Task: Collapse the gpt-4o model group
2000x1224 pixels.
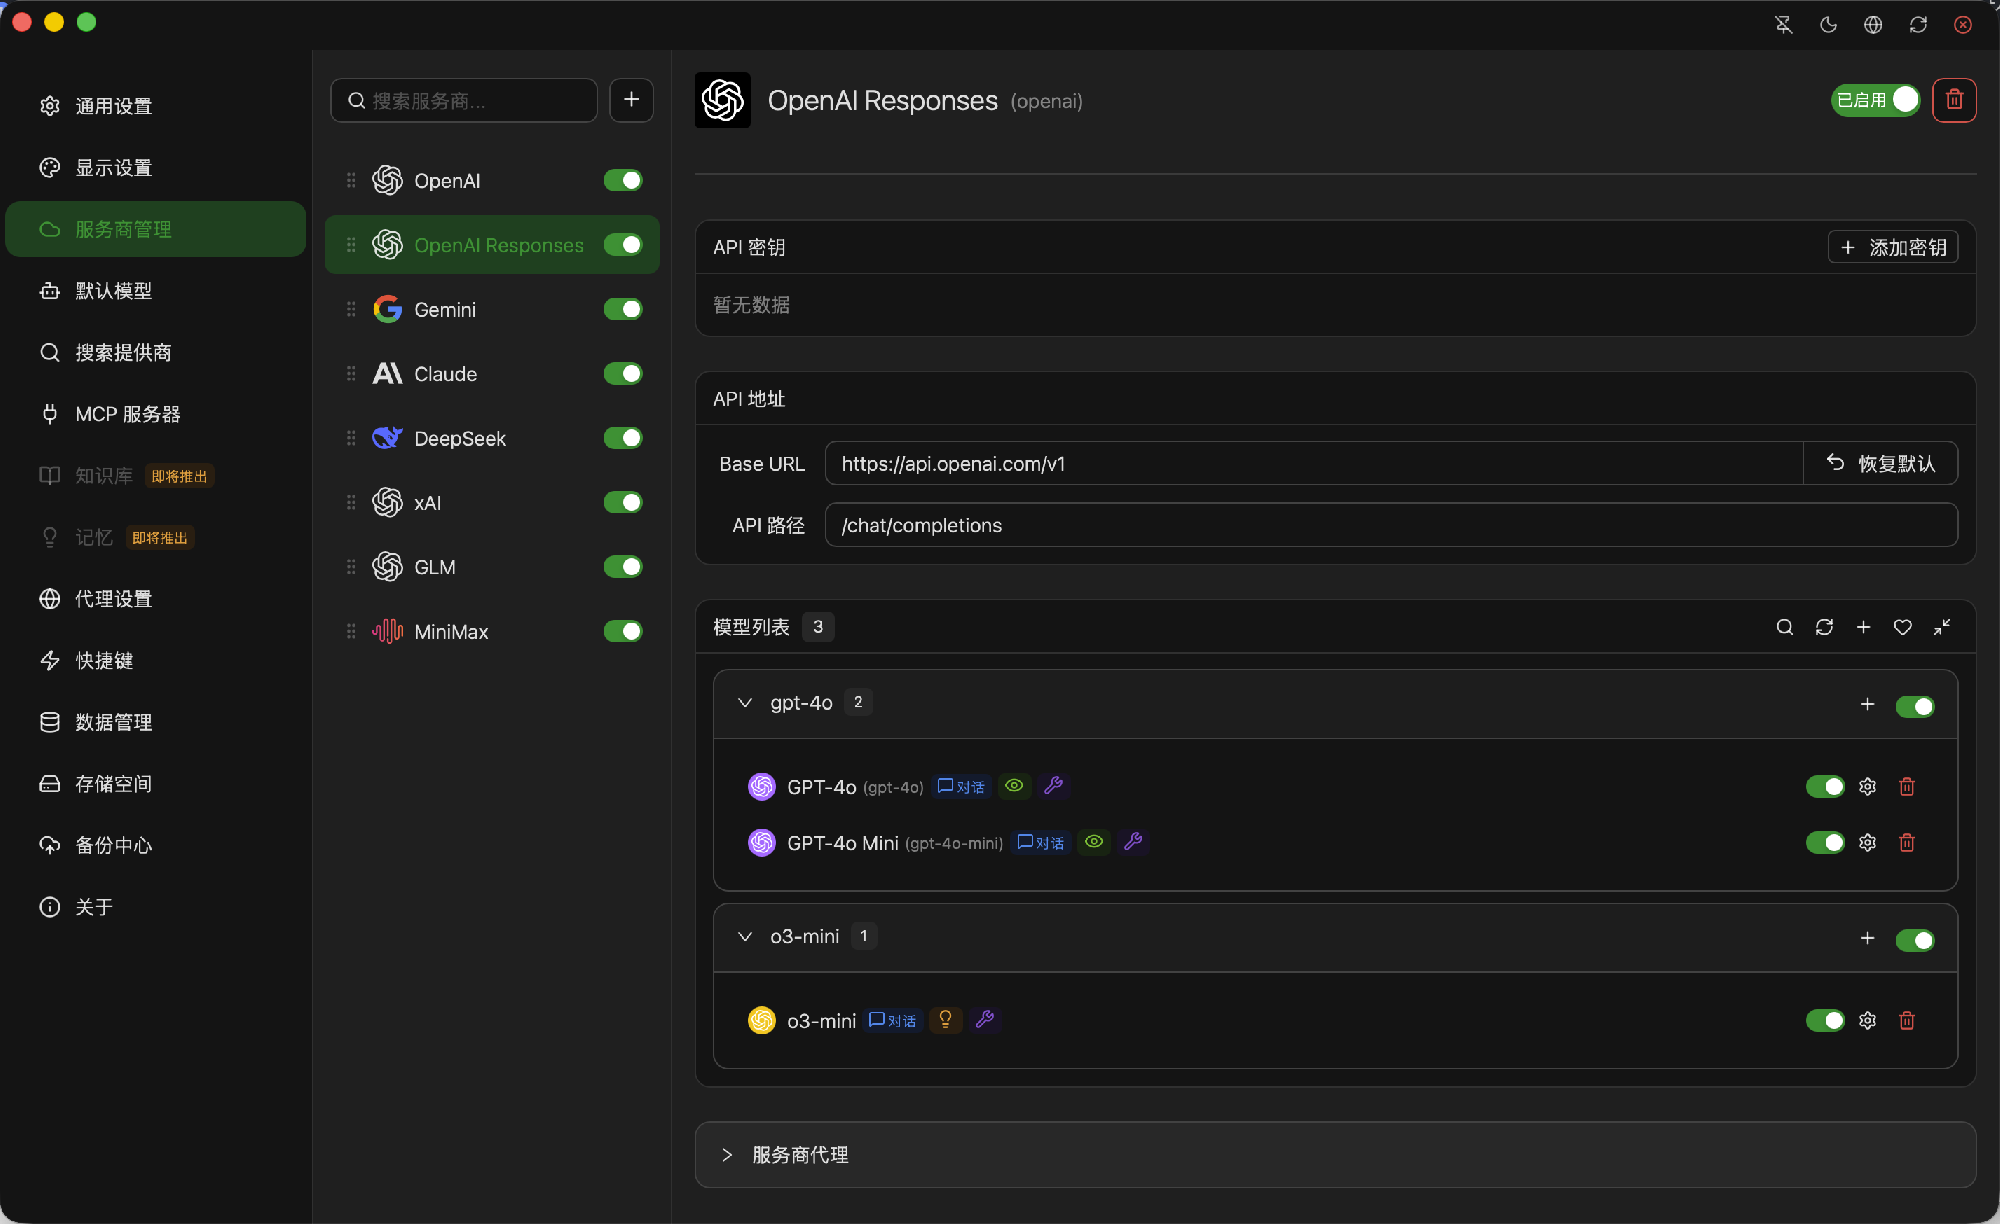Action: coord(745,703)
